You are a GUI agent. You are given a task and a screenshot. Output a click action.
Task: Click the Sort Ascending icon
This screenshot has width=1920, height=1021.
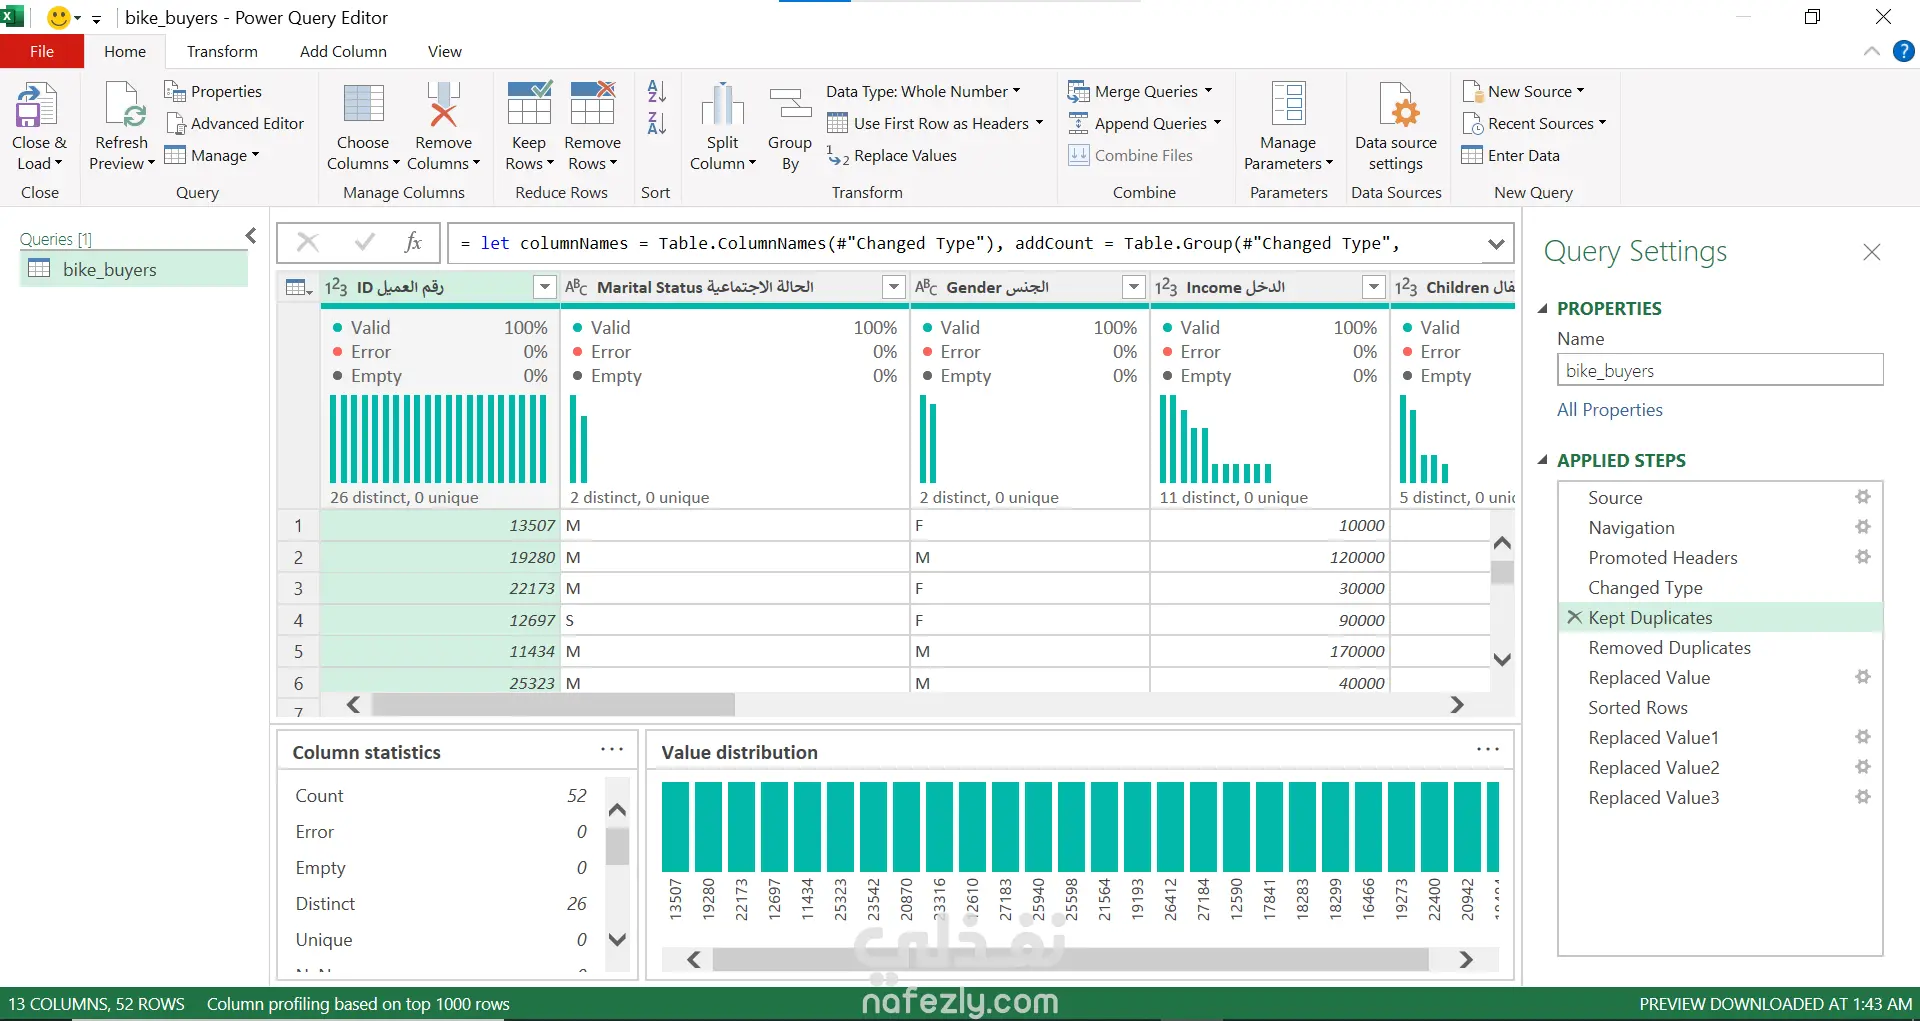[656, 92]
